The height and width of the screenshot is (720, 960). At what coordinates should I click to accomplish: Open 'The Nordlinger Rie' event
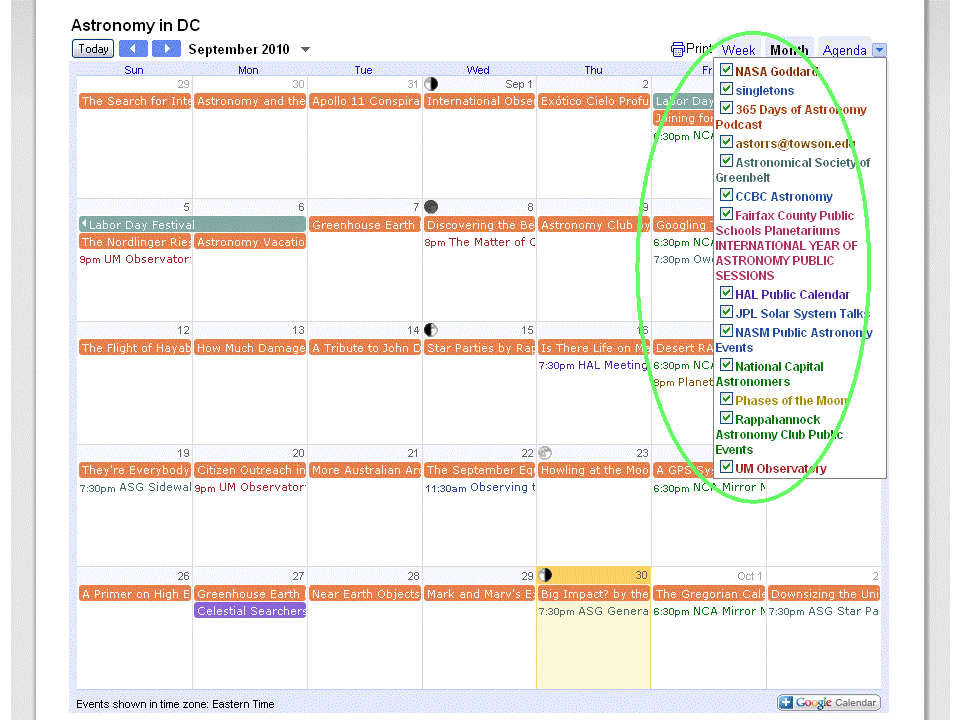135,242
